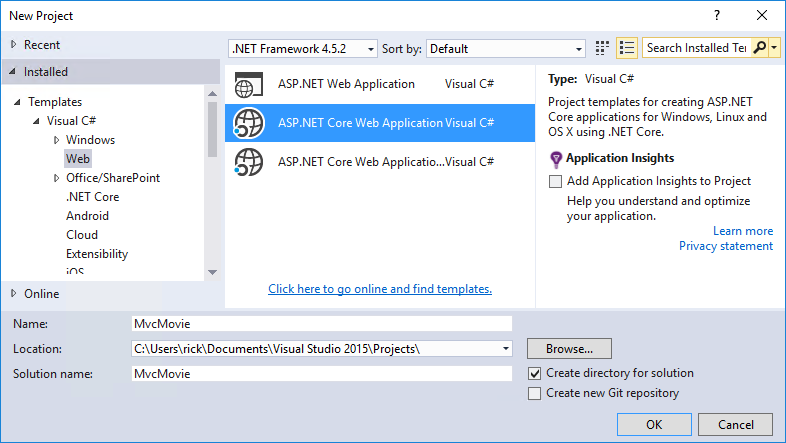Check Create new Git repository
Viewport: 786px width, 443px height.
point(534,393)
